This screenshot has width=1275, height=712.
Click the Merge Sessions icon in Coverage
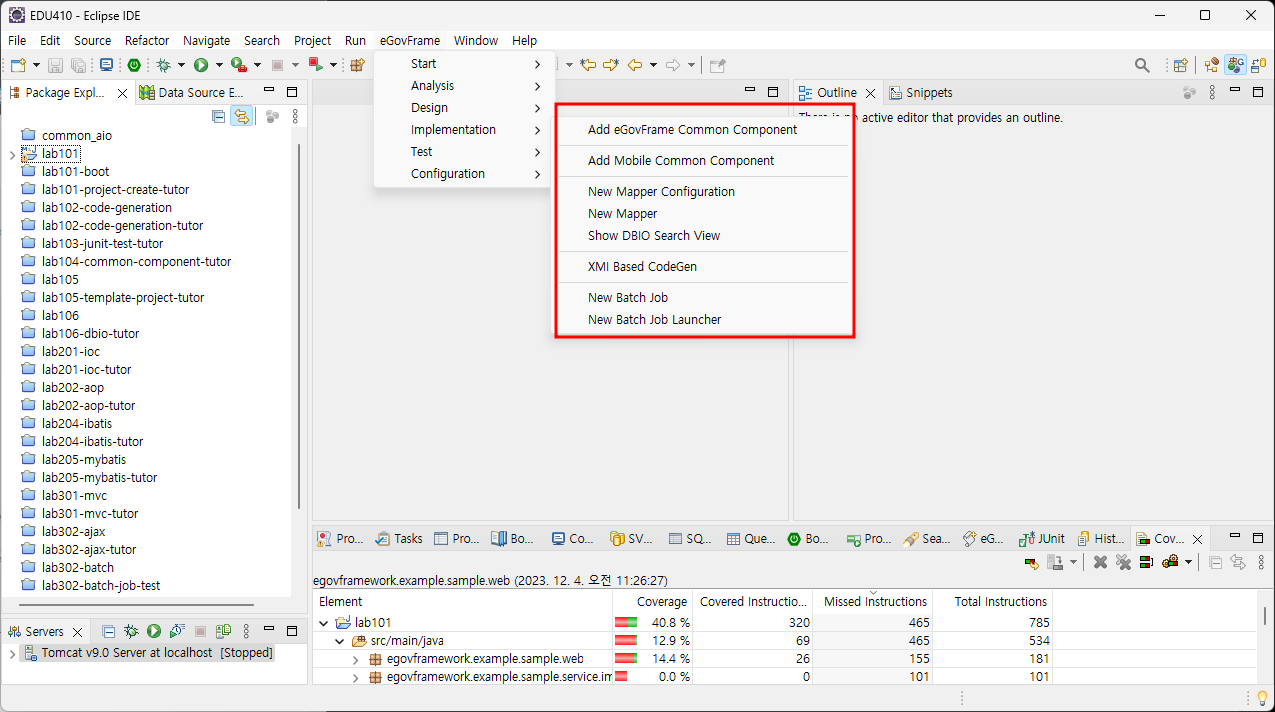(1146, 562)
